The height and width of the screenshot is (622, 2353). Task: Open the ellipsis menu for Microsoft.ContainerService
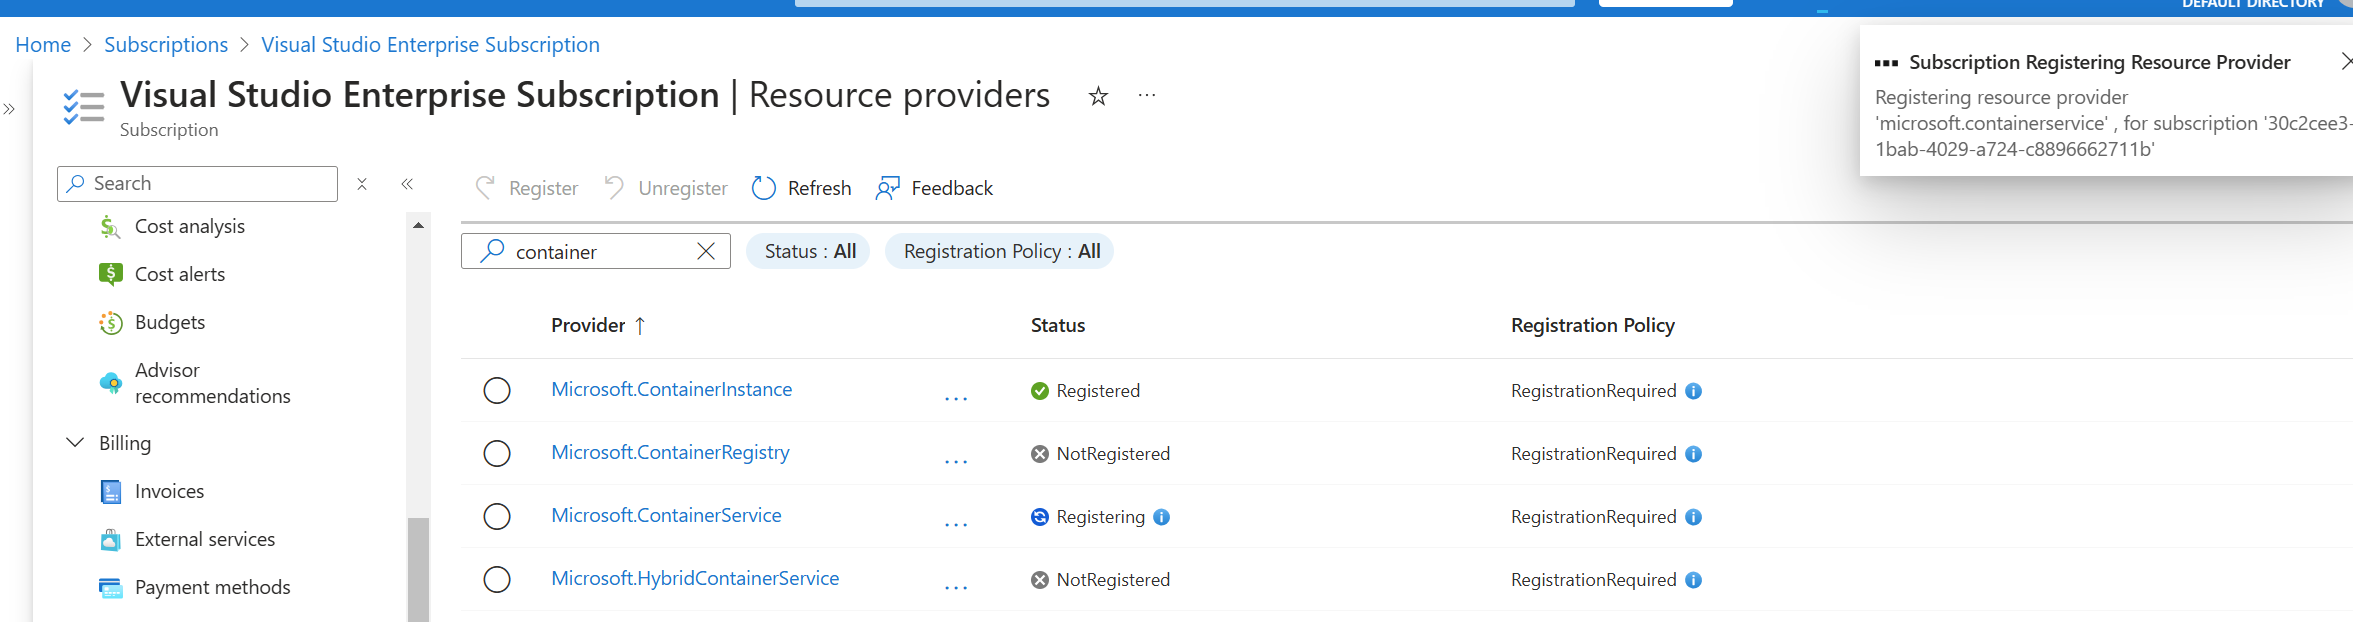pos(956,524)
